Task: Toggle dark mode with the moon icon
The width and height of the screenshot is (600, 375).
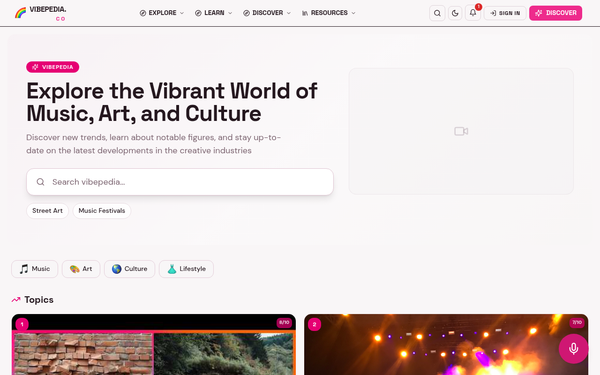Action: pyautogui.click(x=455, y=13)
